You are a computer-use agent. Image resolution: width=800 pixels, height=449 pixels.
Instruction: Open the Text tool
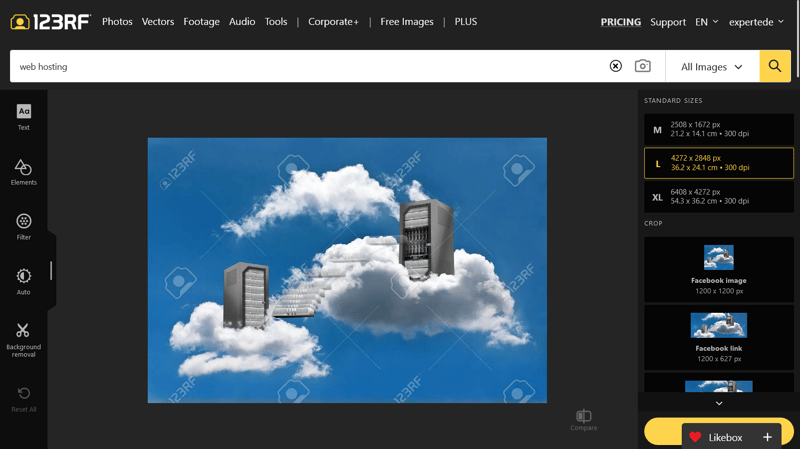click(23, 117)
